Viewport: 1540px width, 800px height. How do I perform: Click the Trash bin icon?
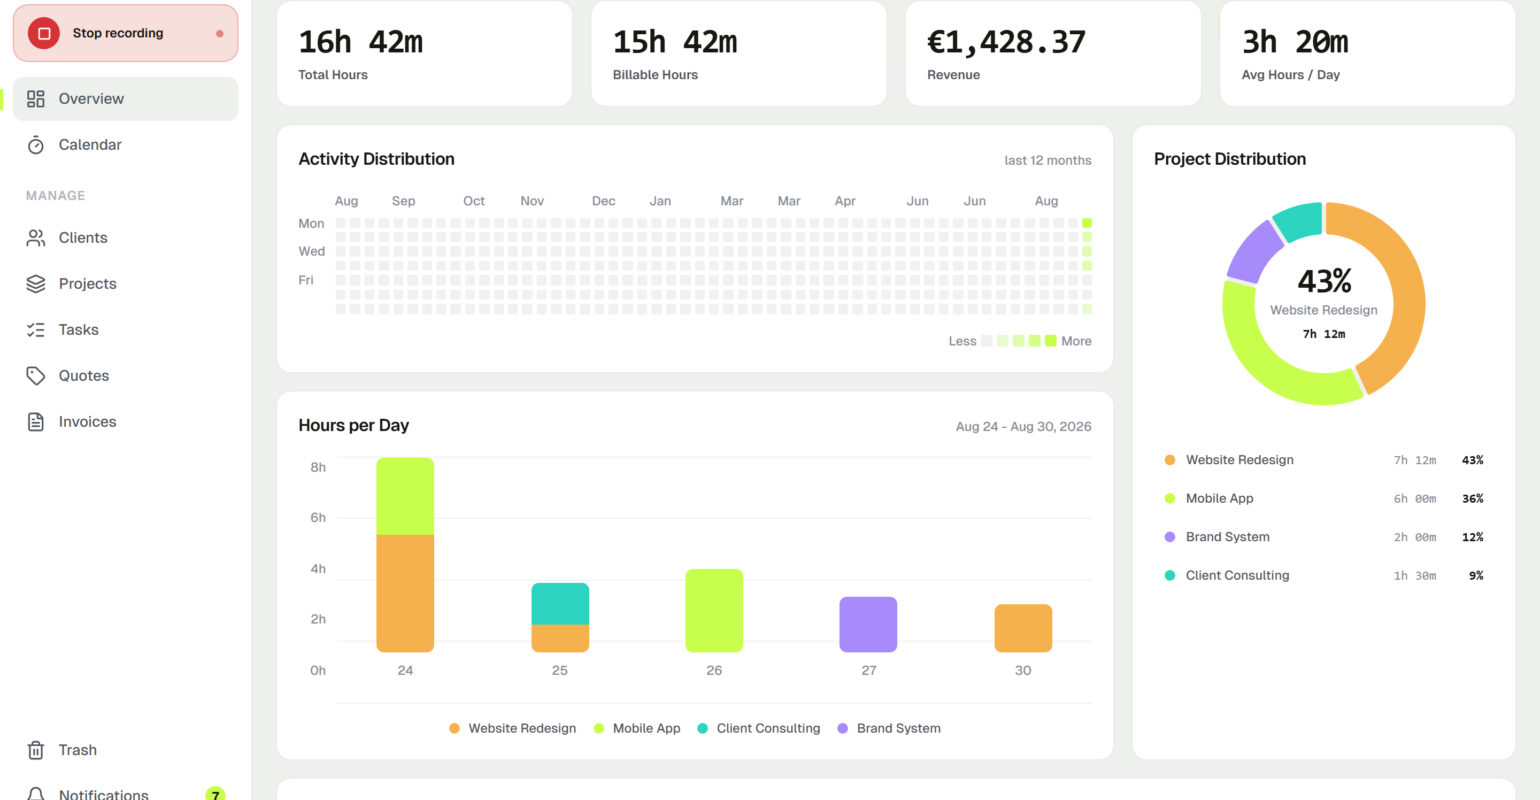coord(36,750)
